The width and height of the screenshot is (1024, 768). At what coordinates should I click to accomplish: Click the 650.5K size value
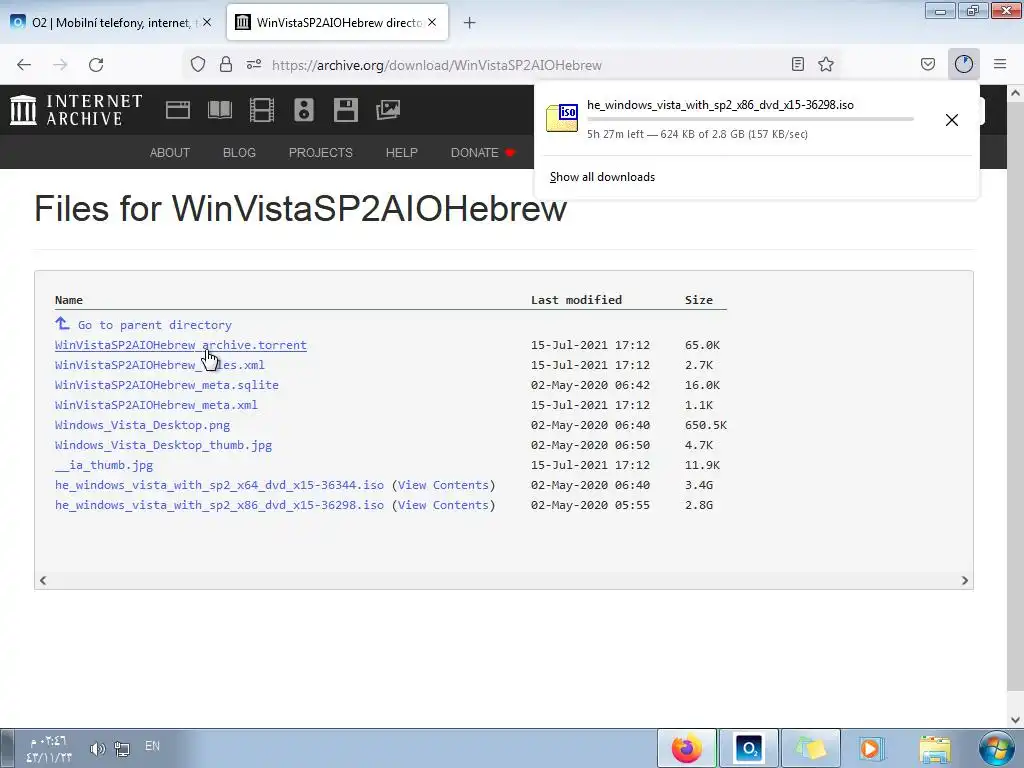point(706,425)
